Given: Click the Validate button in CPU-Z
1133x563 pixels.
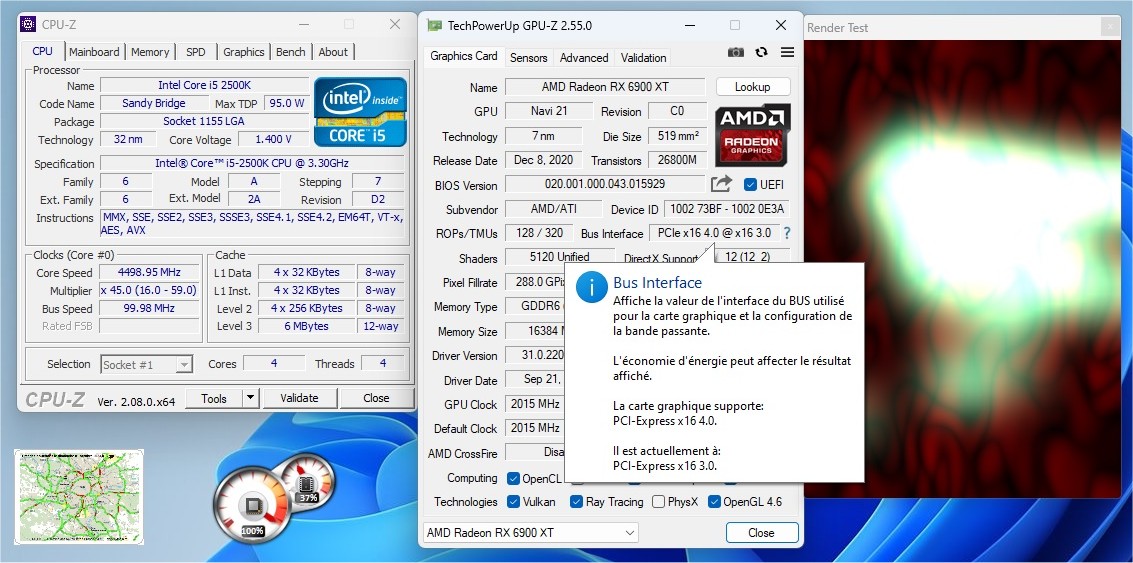Looking at the screenshot, I should [x=299, y=397].
